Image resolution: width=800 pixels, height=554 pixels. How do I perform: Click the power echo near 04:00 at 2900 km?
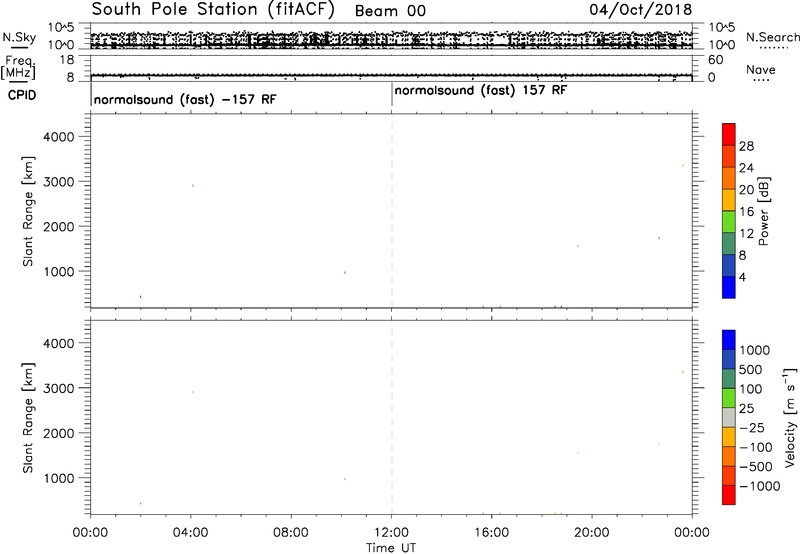192,185
